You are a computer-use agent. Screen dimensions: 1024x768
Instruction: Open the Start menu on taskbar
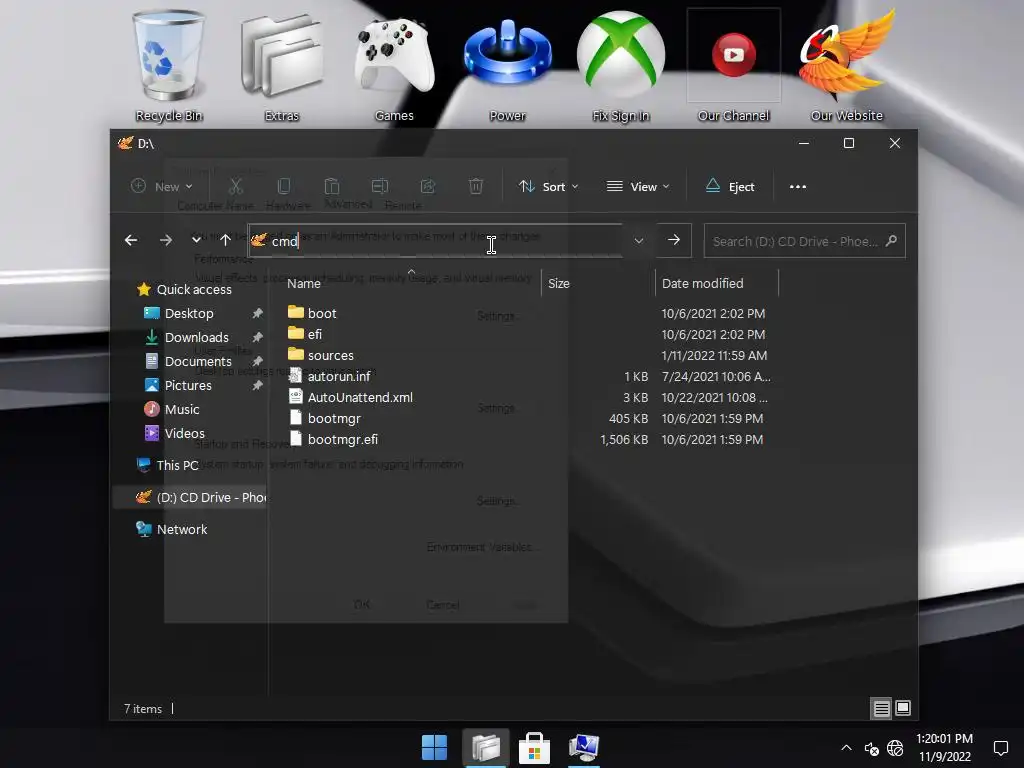coord(434,747)
